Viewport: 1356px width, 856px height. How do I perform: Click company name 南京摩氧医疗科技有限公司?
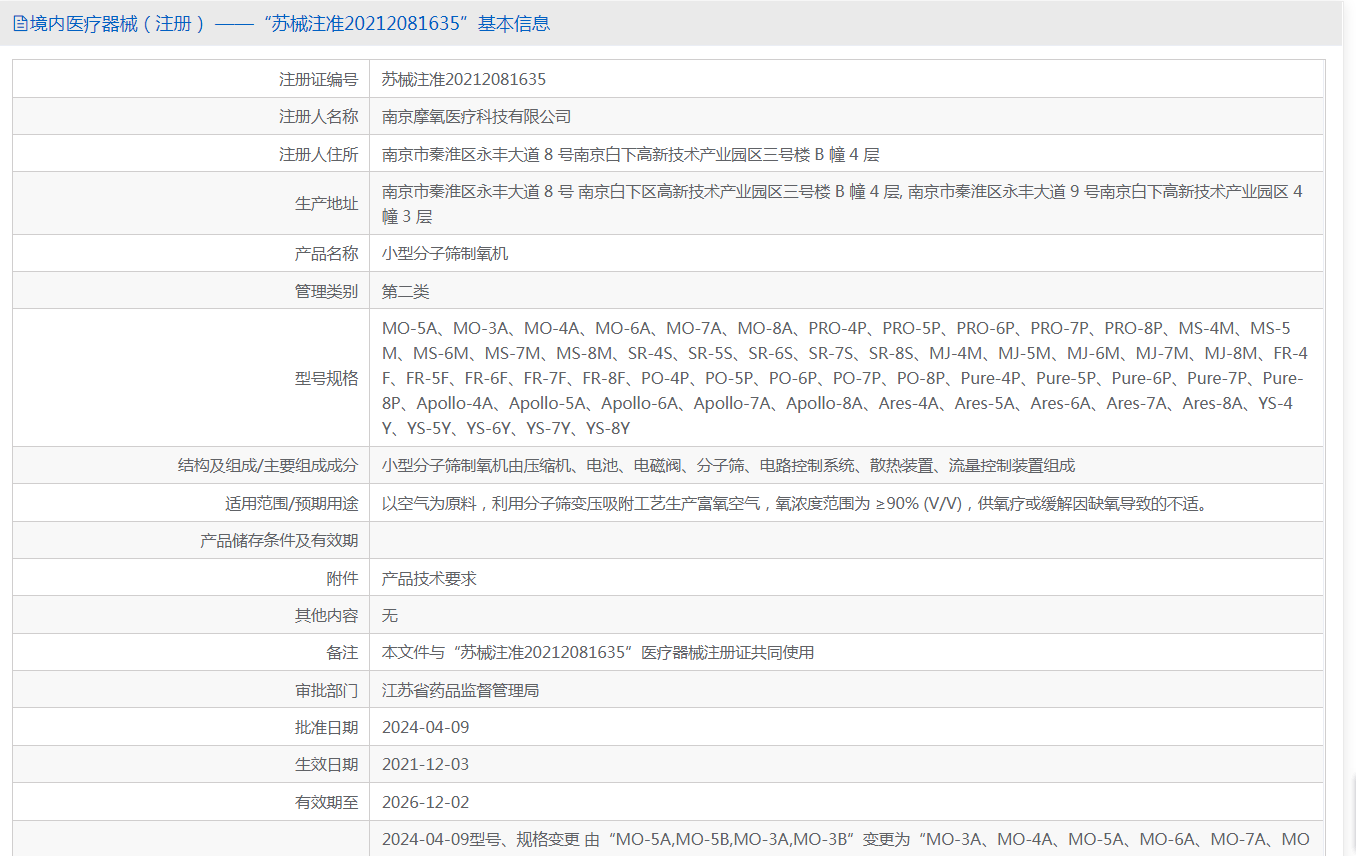click(477, 117)
